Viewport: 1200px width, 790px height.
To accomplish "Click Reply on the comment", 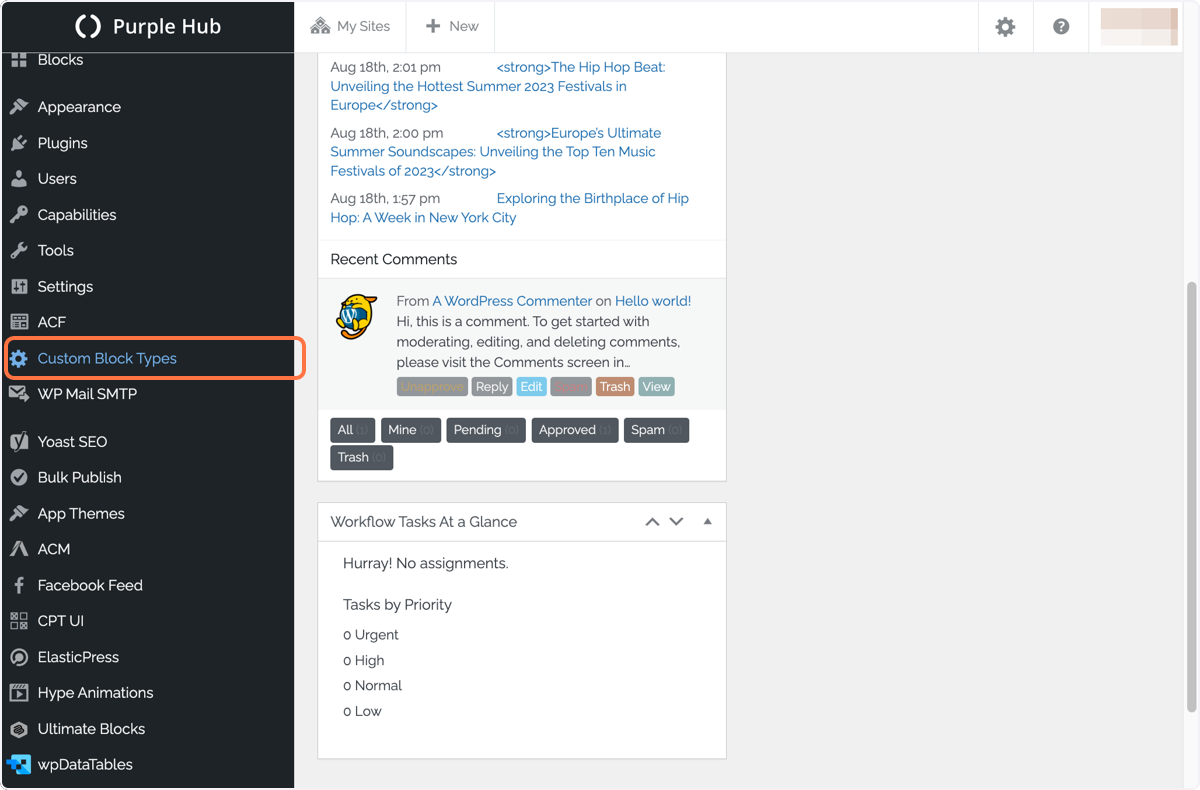I will (x=492, y=387).
